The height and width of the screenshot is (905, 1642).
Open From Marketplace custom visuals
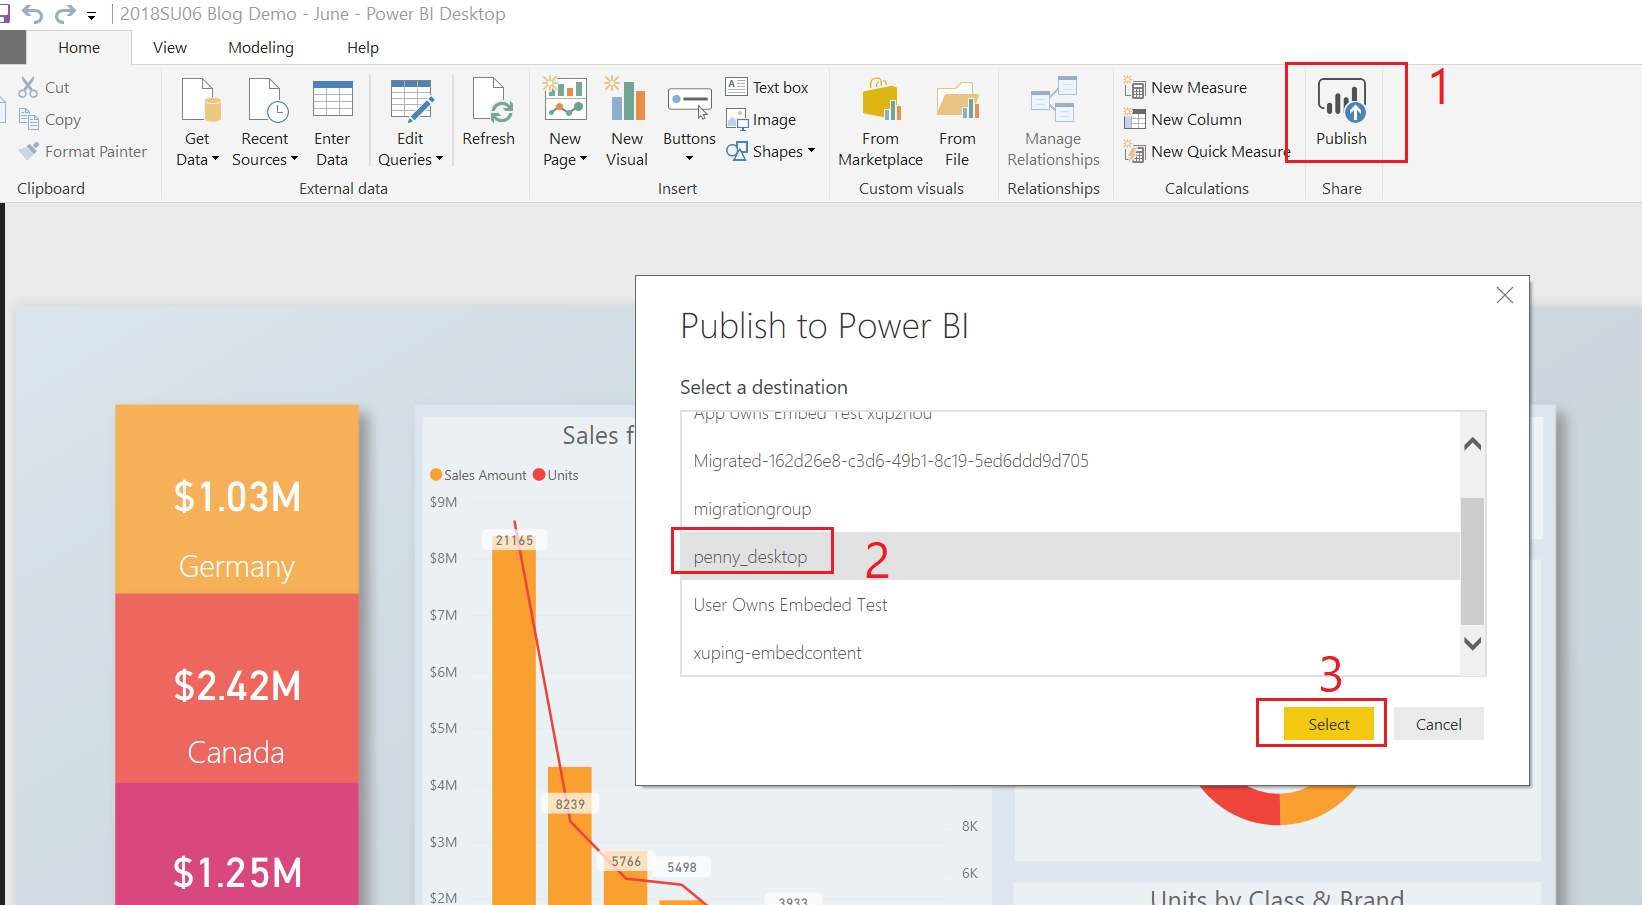pos(880,101)
